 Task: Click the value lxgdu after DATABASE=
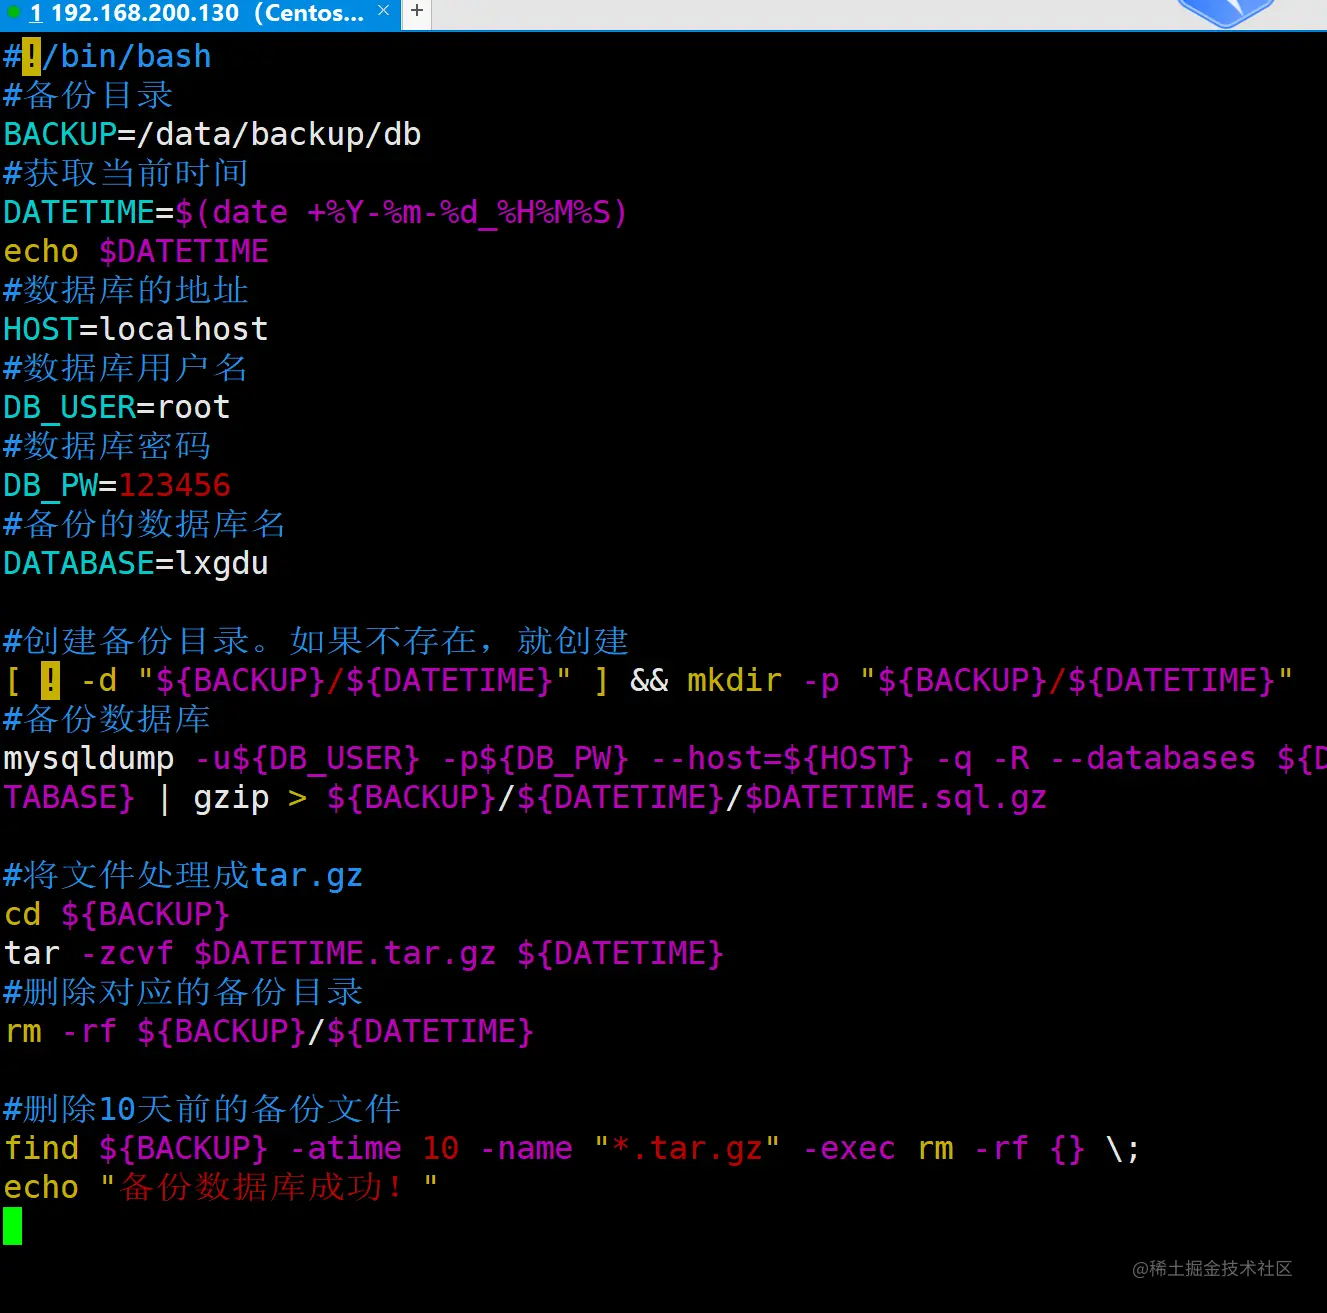coord(222,563)
